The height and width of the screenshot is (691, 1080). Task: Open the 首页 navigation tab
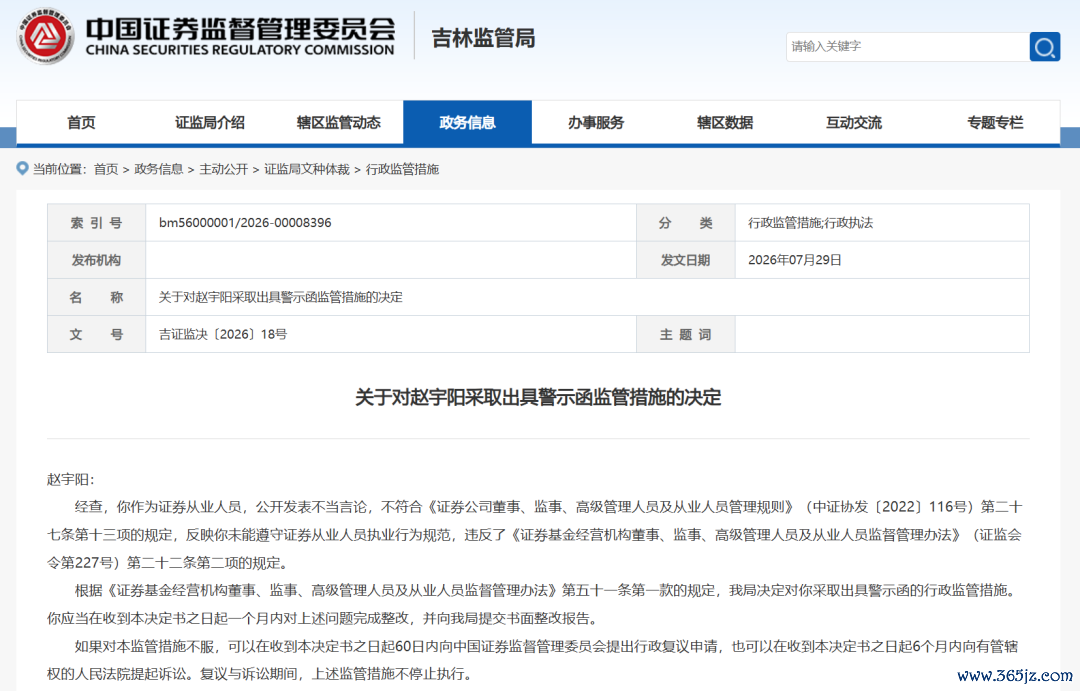[x=81, y=123]
